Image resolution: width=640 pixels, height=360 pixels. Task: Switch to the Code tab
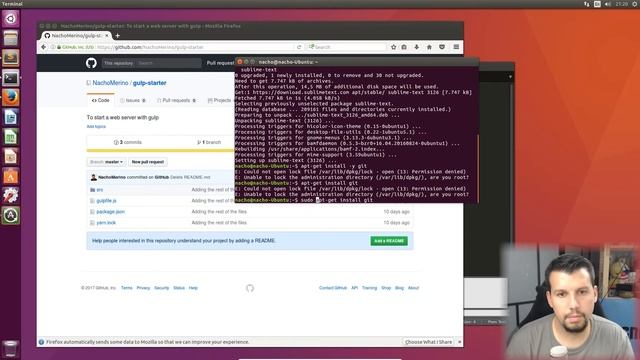tap(100, 100)
